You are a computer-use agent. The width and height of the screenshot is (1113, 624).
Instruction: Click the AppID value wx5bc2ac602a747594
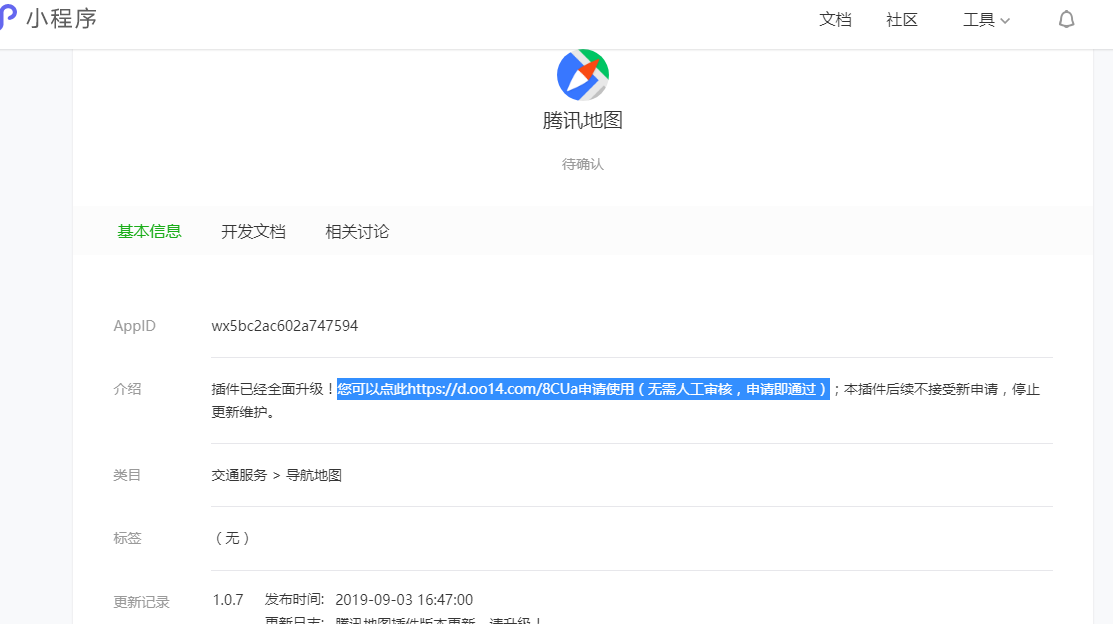coord(285,326)
